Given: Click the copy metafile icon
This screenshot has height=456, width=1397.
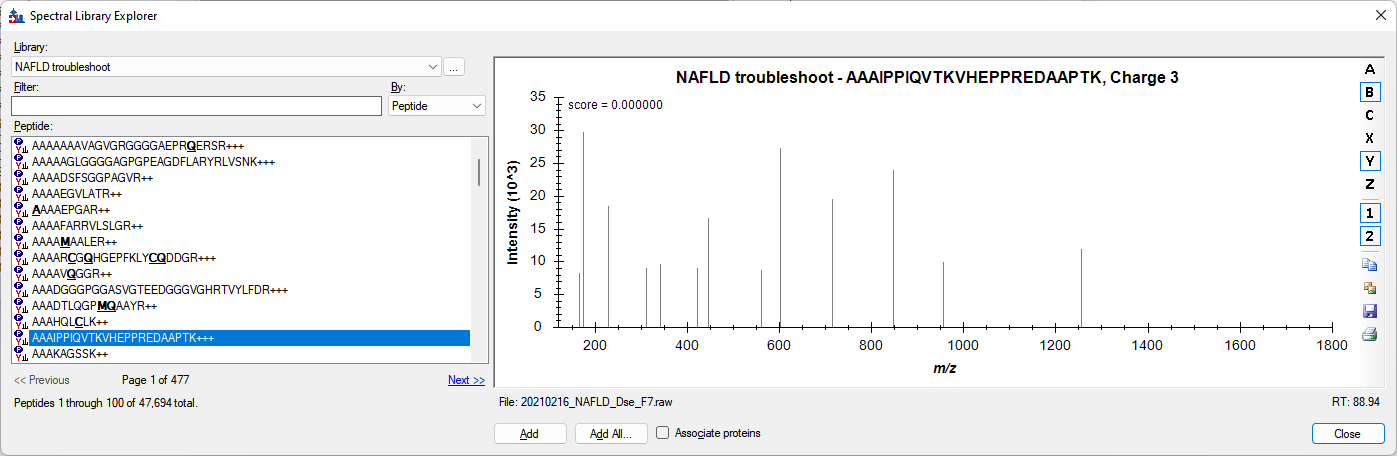Looking at the screenshot, I should tap(1369, 288).
